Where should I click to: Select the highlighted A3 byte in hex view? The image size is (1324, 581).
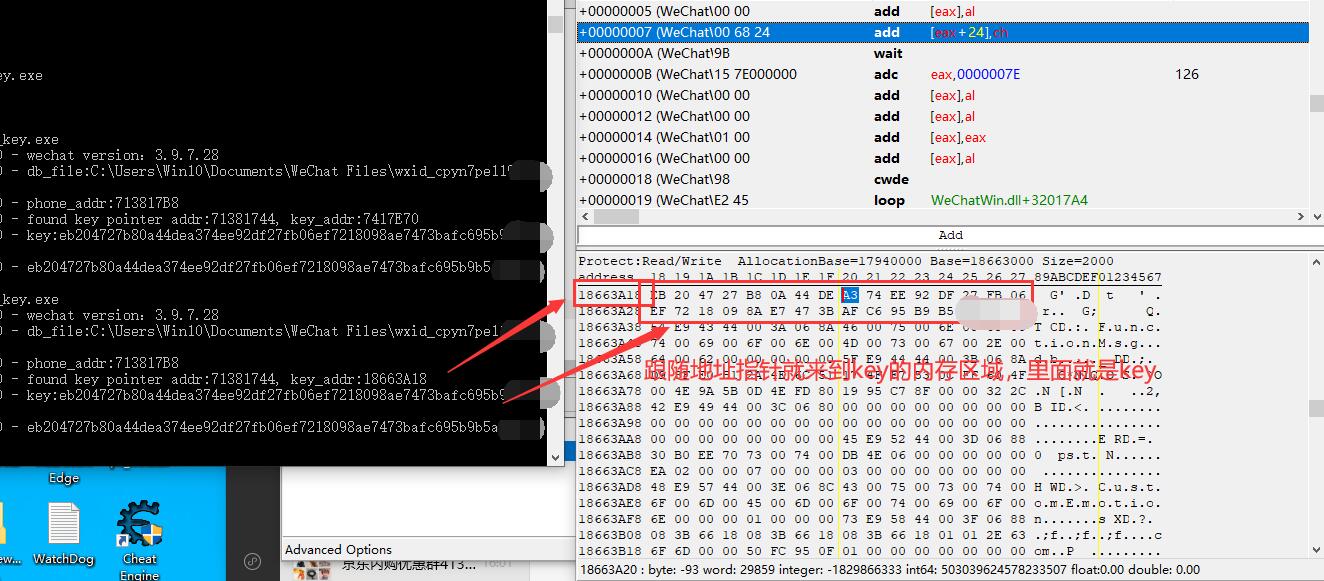pyautogui.click(x=850, y=295)
